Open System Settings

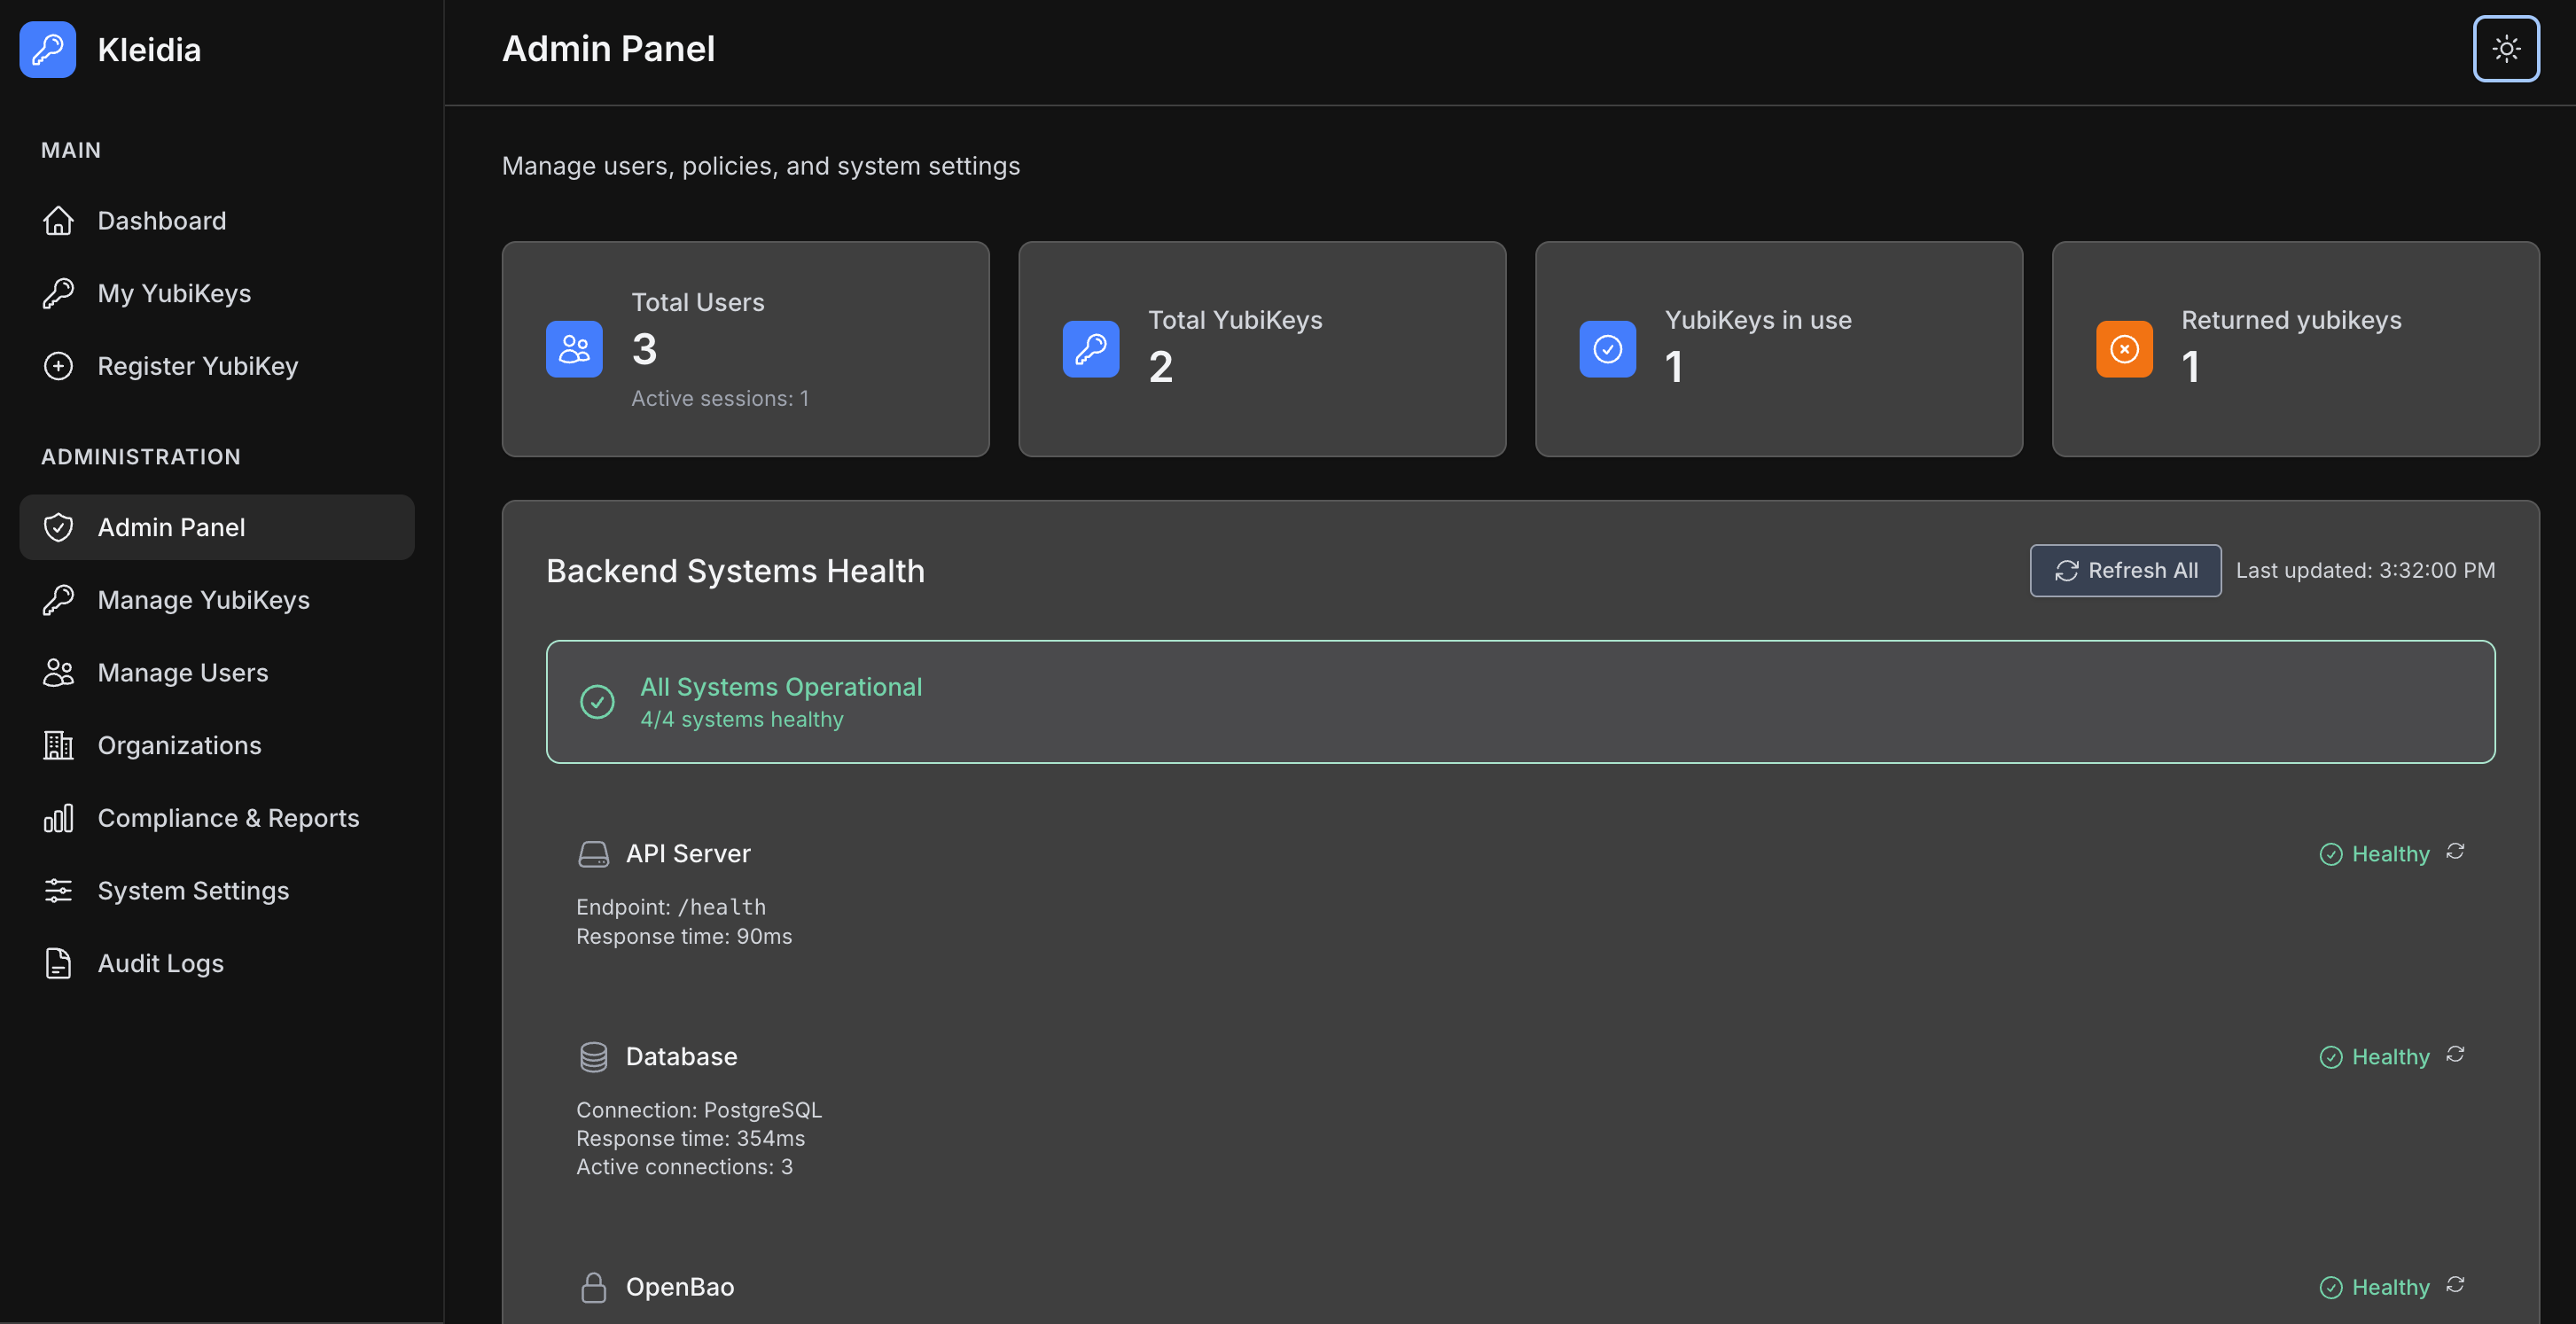tap(193, 891)
